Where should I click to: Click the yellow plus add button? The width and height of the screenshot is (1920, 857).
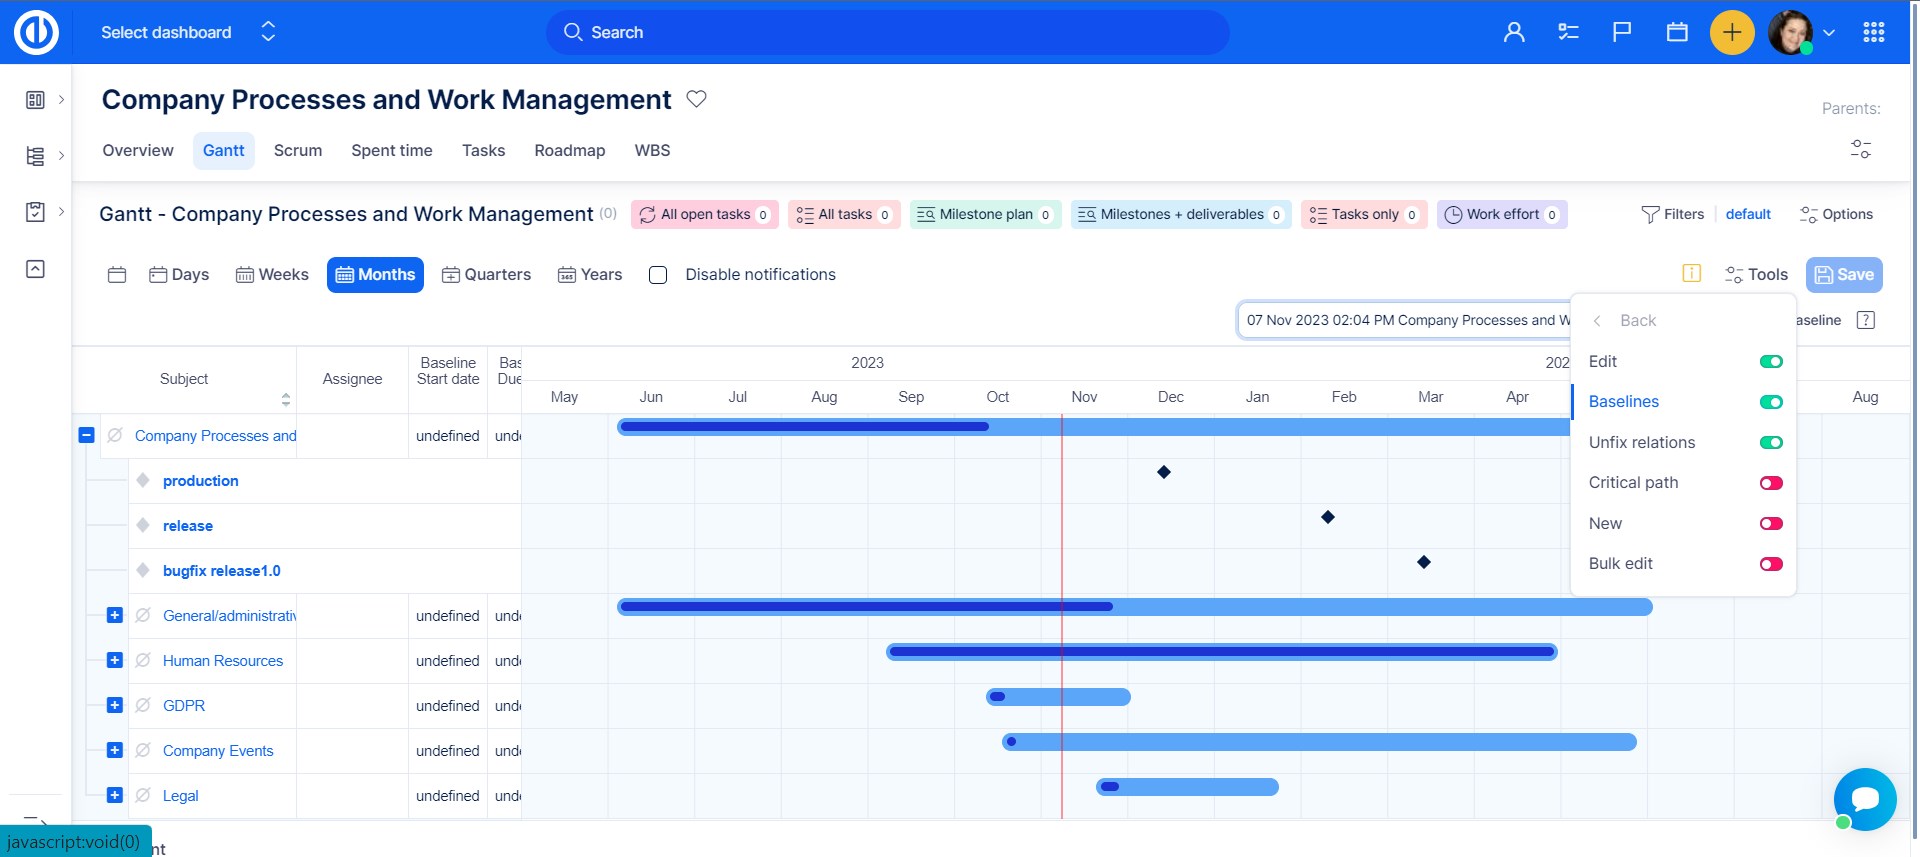pos(1732,32)
